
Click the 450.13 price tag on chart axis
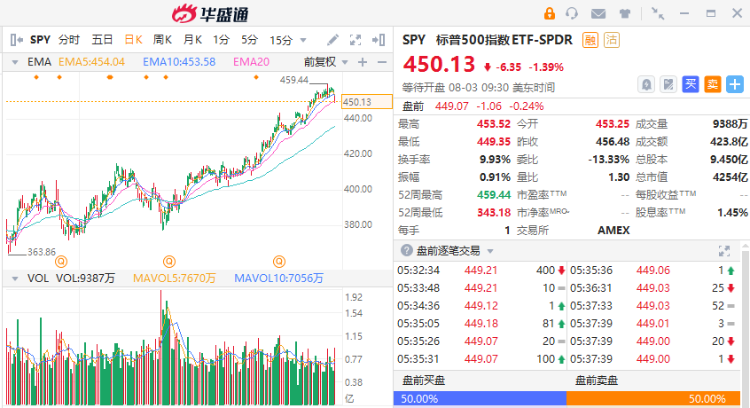366,102
